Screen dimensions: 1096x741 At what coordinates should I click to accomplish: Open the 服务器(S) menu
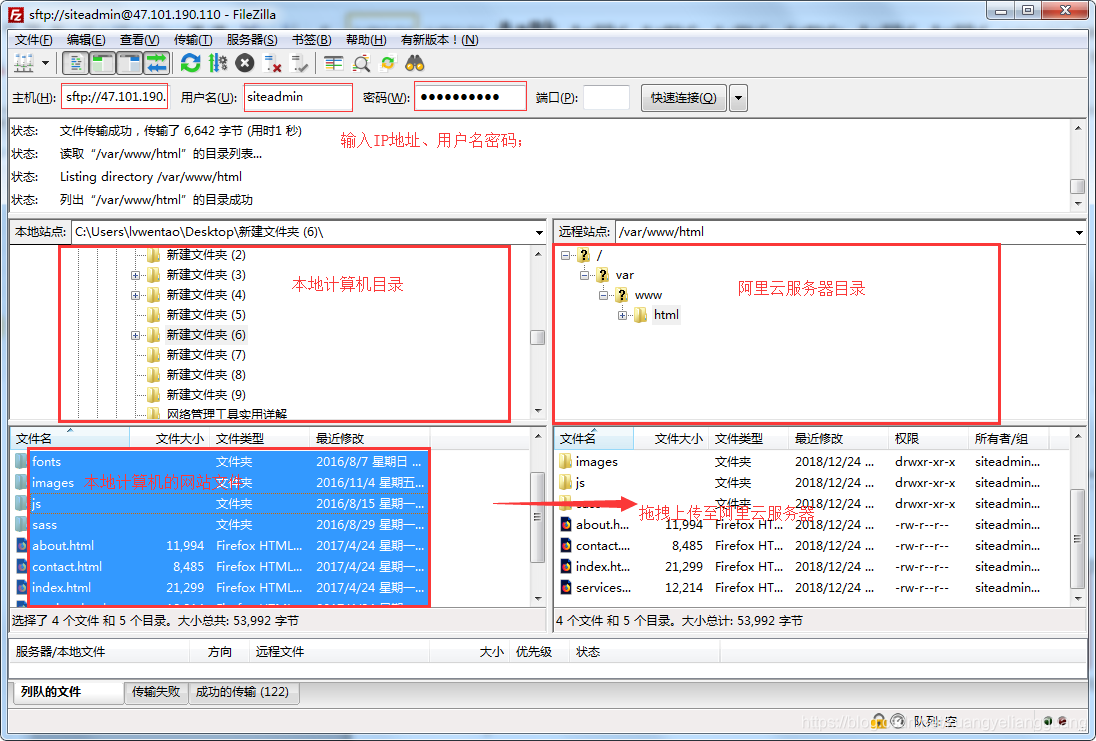252,40
